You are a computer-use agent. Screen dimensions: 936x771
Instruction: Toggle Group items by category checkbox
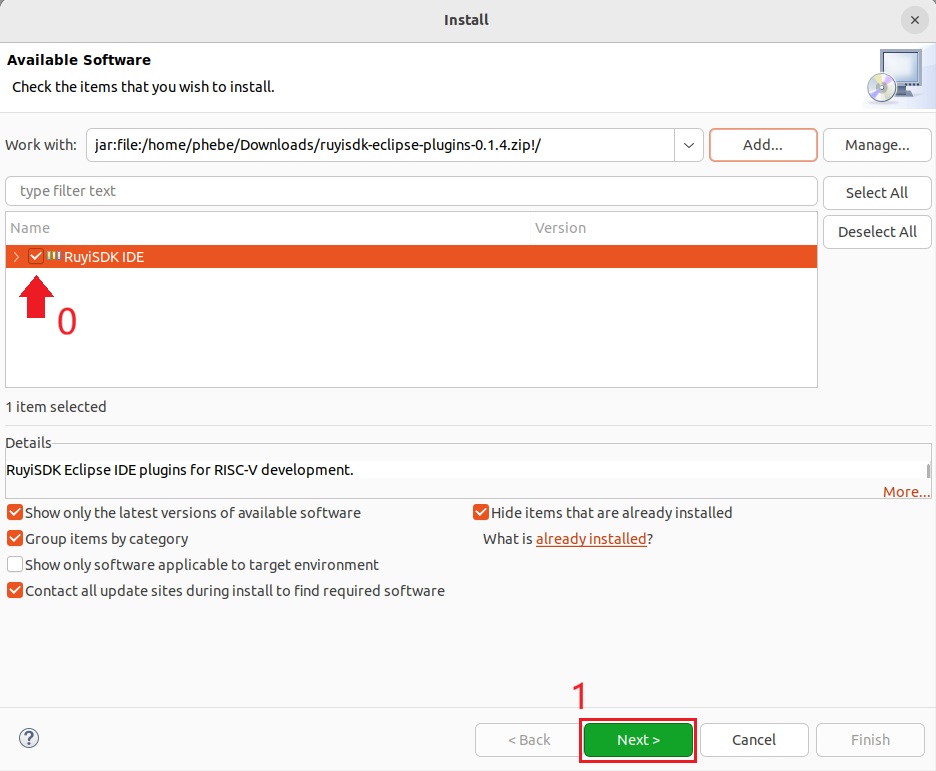[x=15, y=538]
